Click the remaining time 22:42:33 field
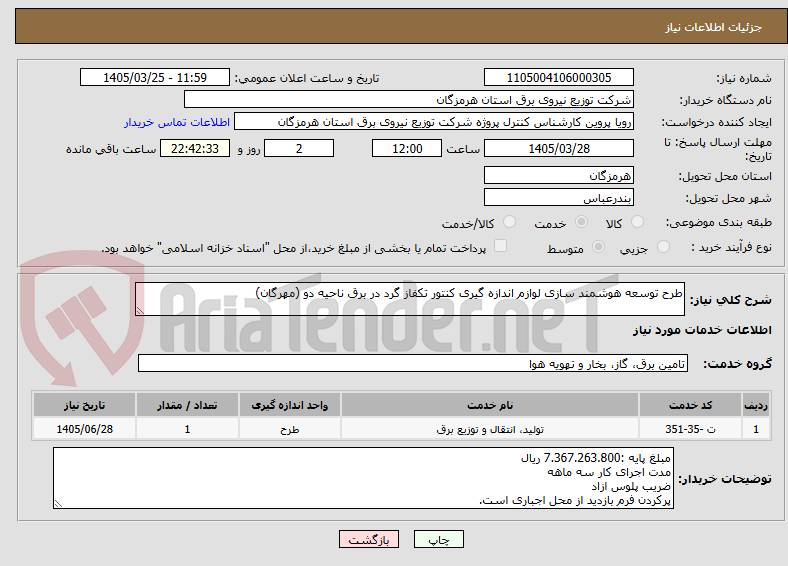788x566 pixels. [195, 148]
